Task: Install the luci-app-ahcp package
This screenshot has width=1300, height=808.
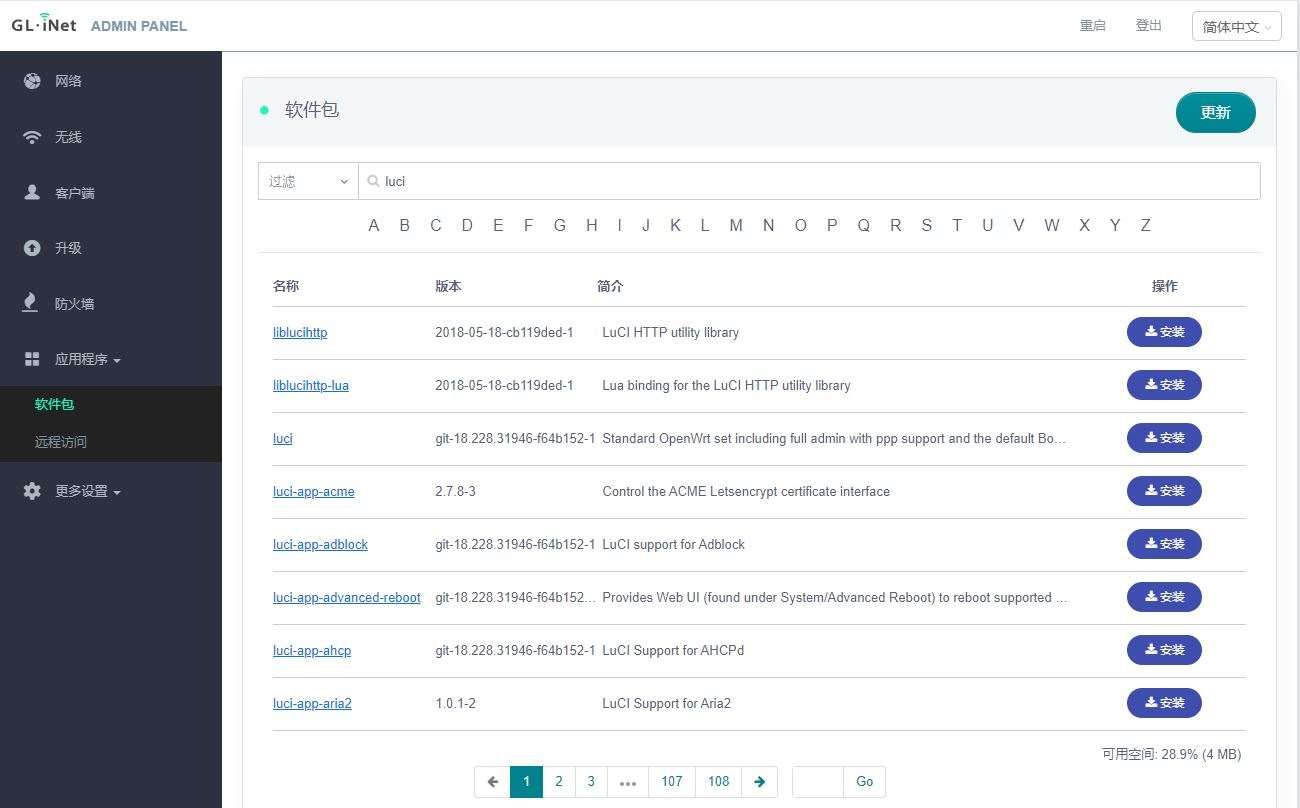Action: point(1164,650)
